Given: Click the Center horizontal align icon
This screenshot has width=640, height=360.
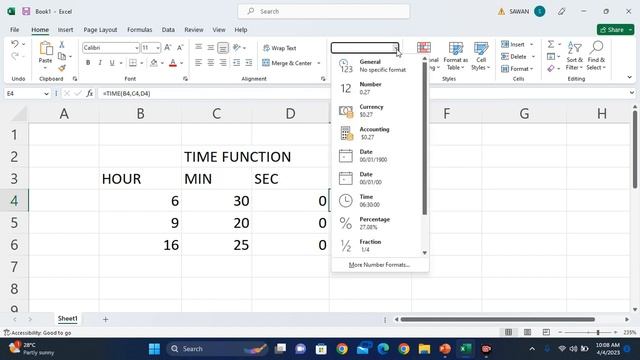Looking at the screenshot, I should (211, 63).
